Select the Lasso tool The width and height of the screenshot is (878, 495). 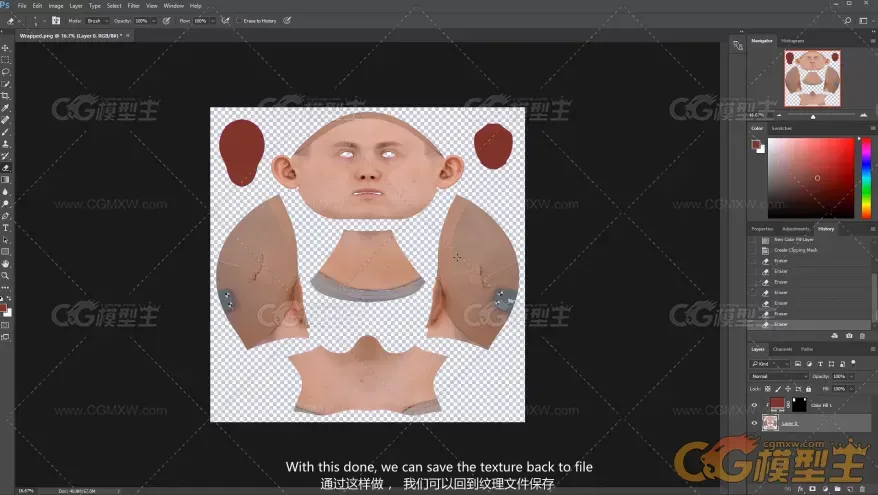(6, 72)
